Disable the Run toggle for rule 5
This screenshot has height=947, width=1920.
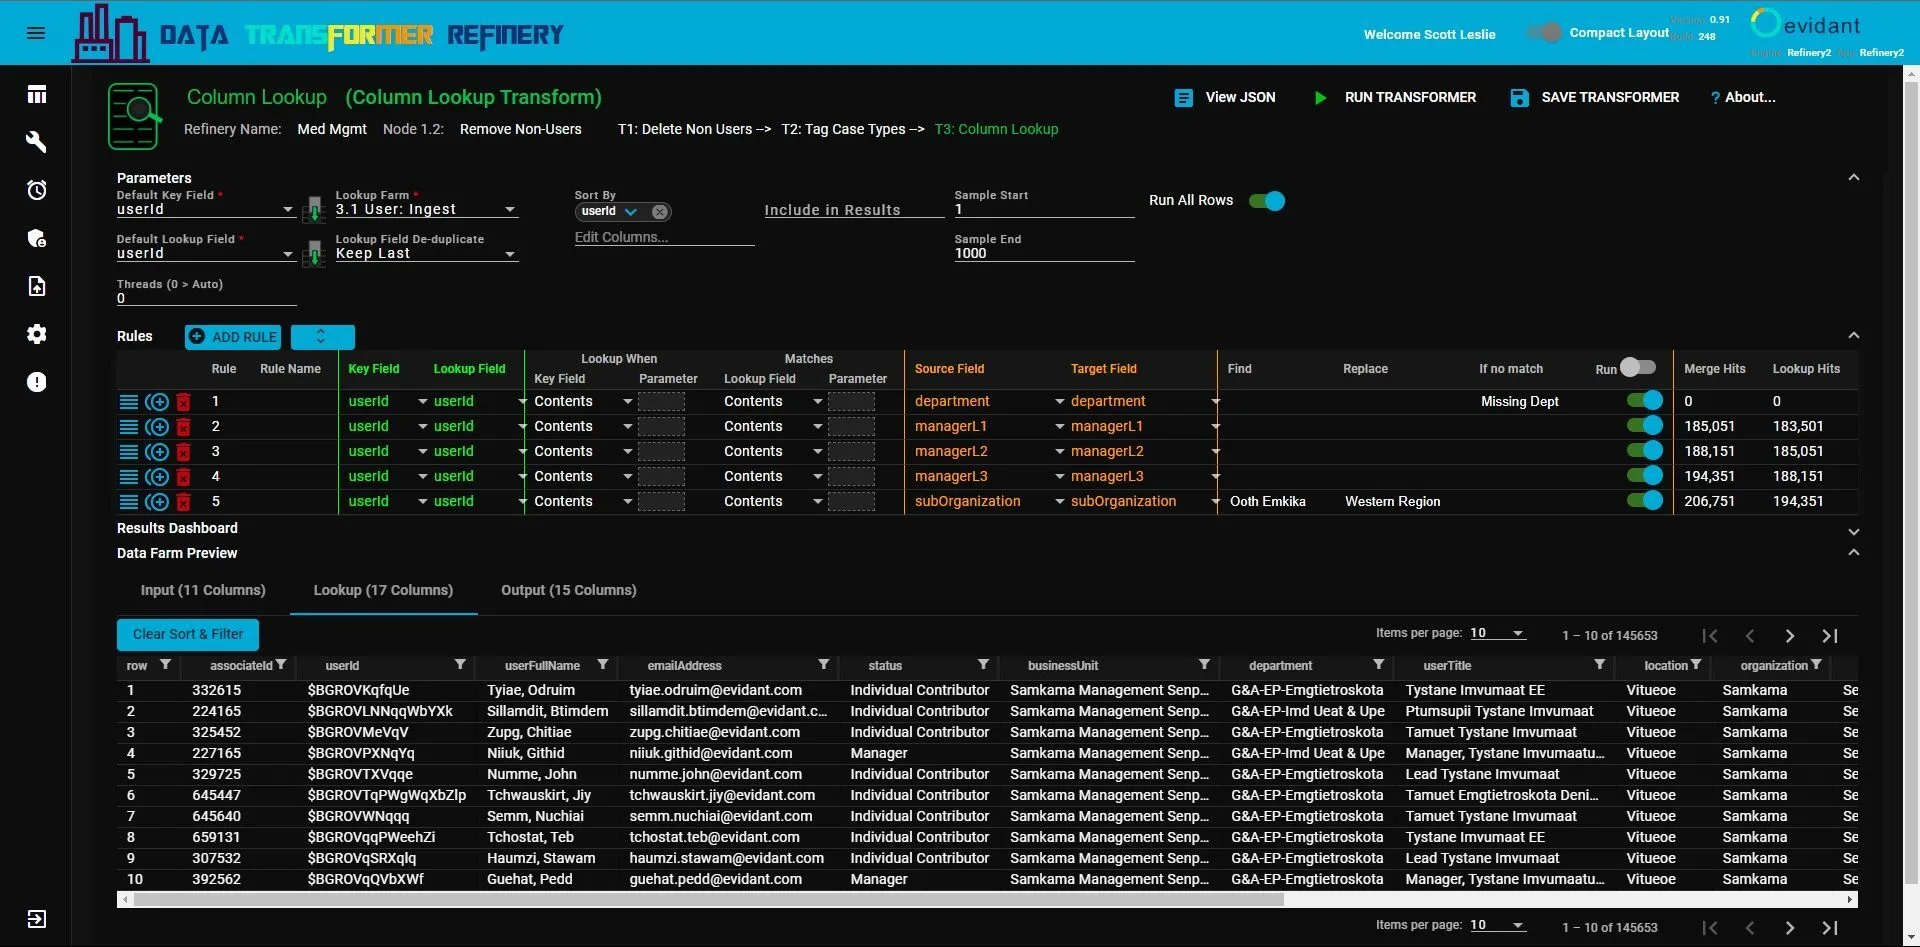coord(1644,501)
